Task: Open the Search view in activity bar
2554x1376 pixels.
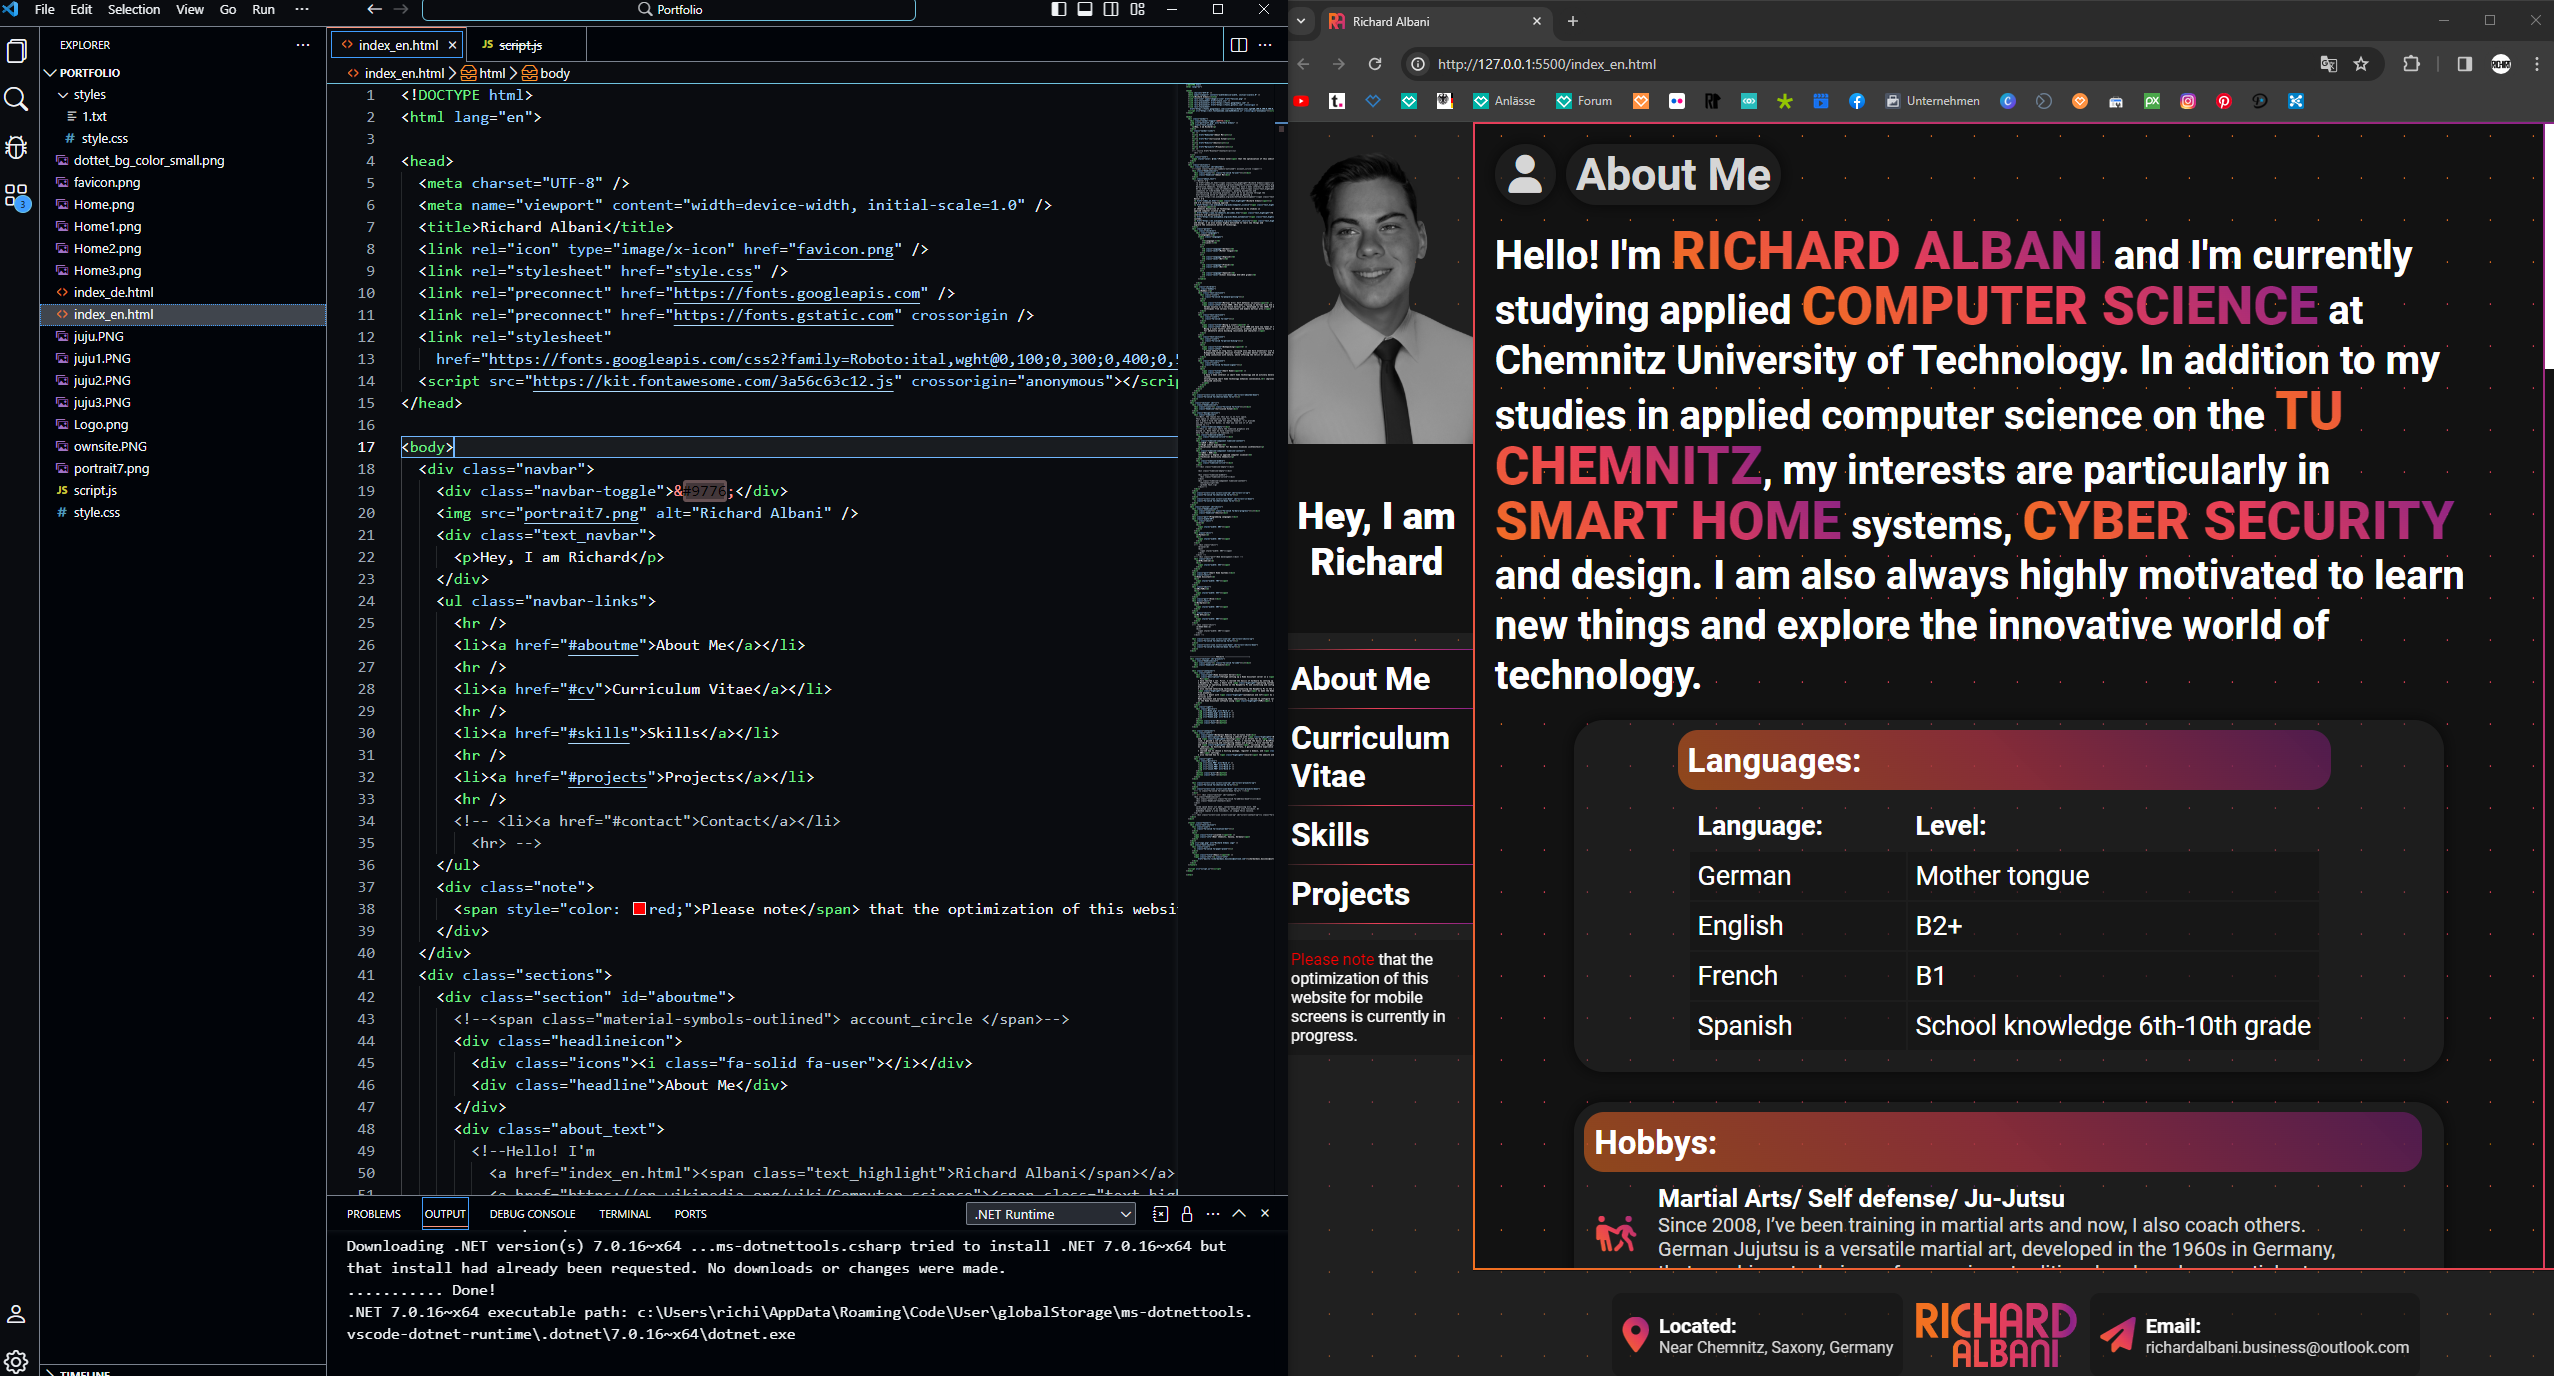Action: (x=16, y=98)
